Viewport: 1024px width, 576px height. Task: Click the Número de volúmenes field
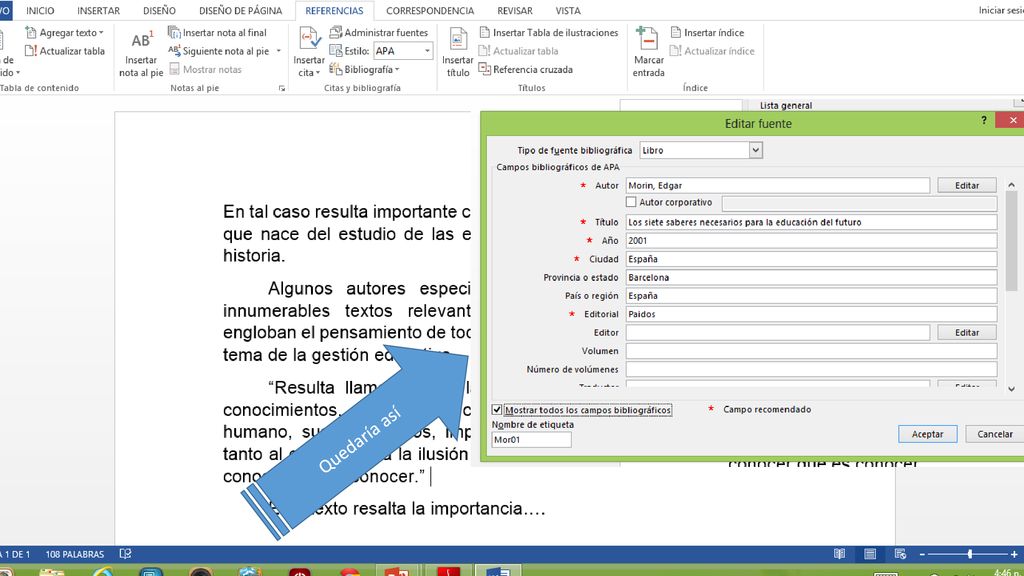click(811, 369)
